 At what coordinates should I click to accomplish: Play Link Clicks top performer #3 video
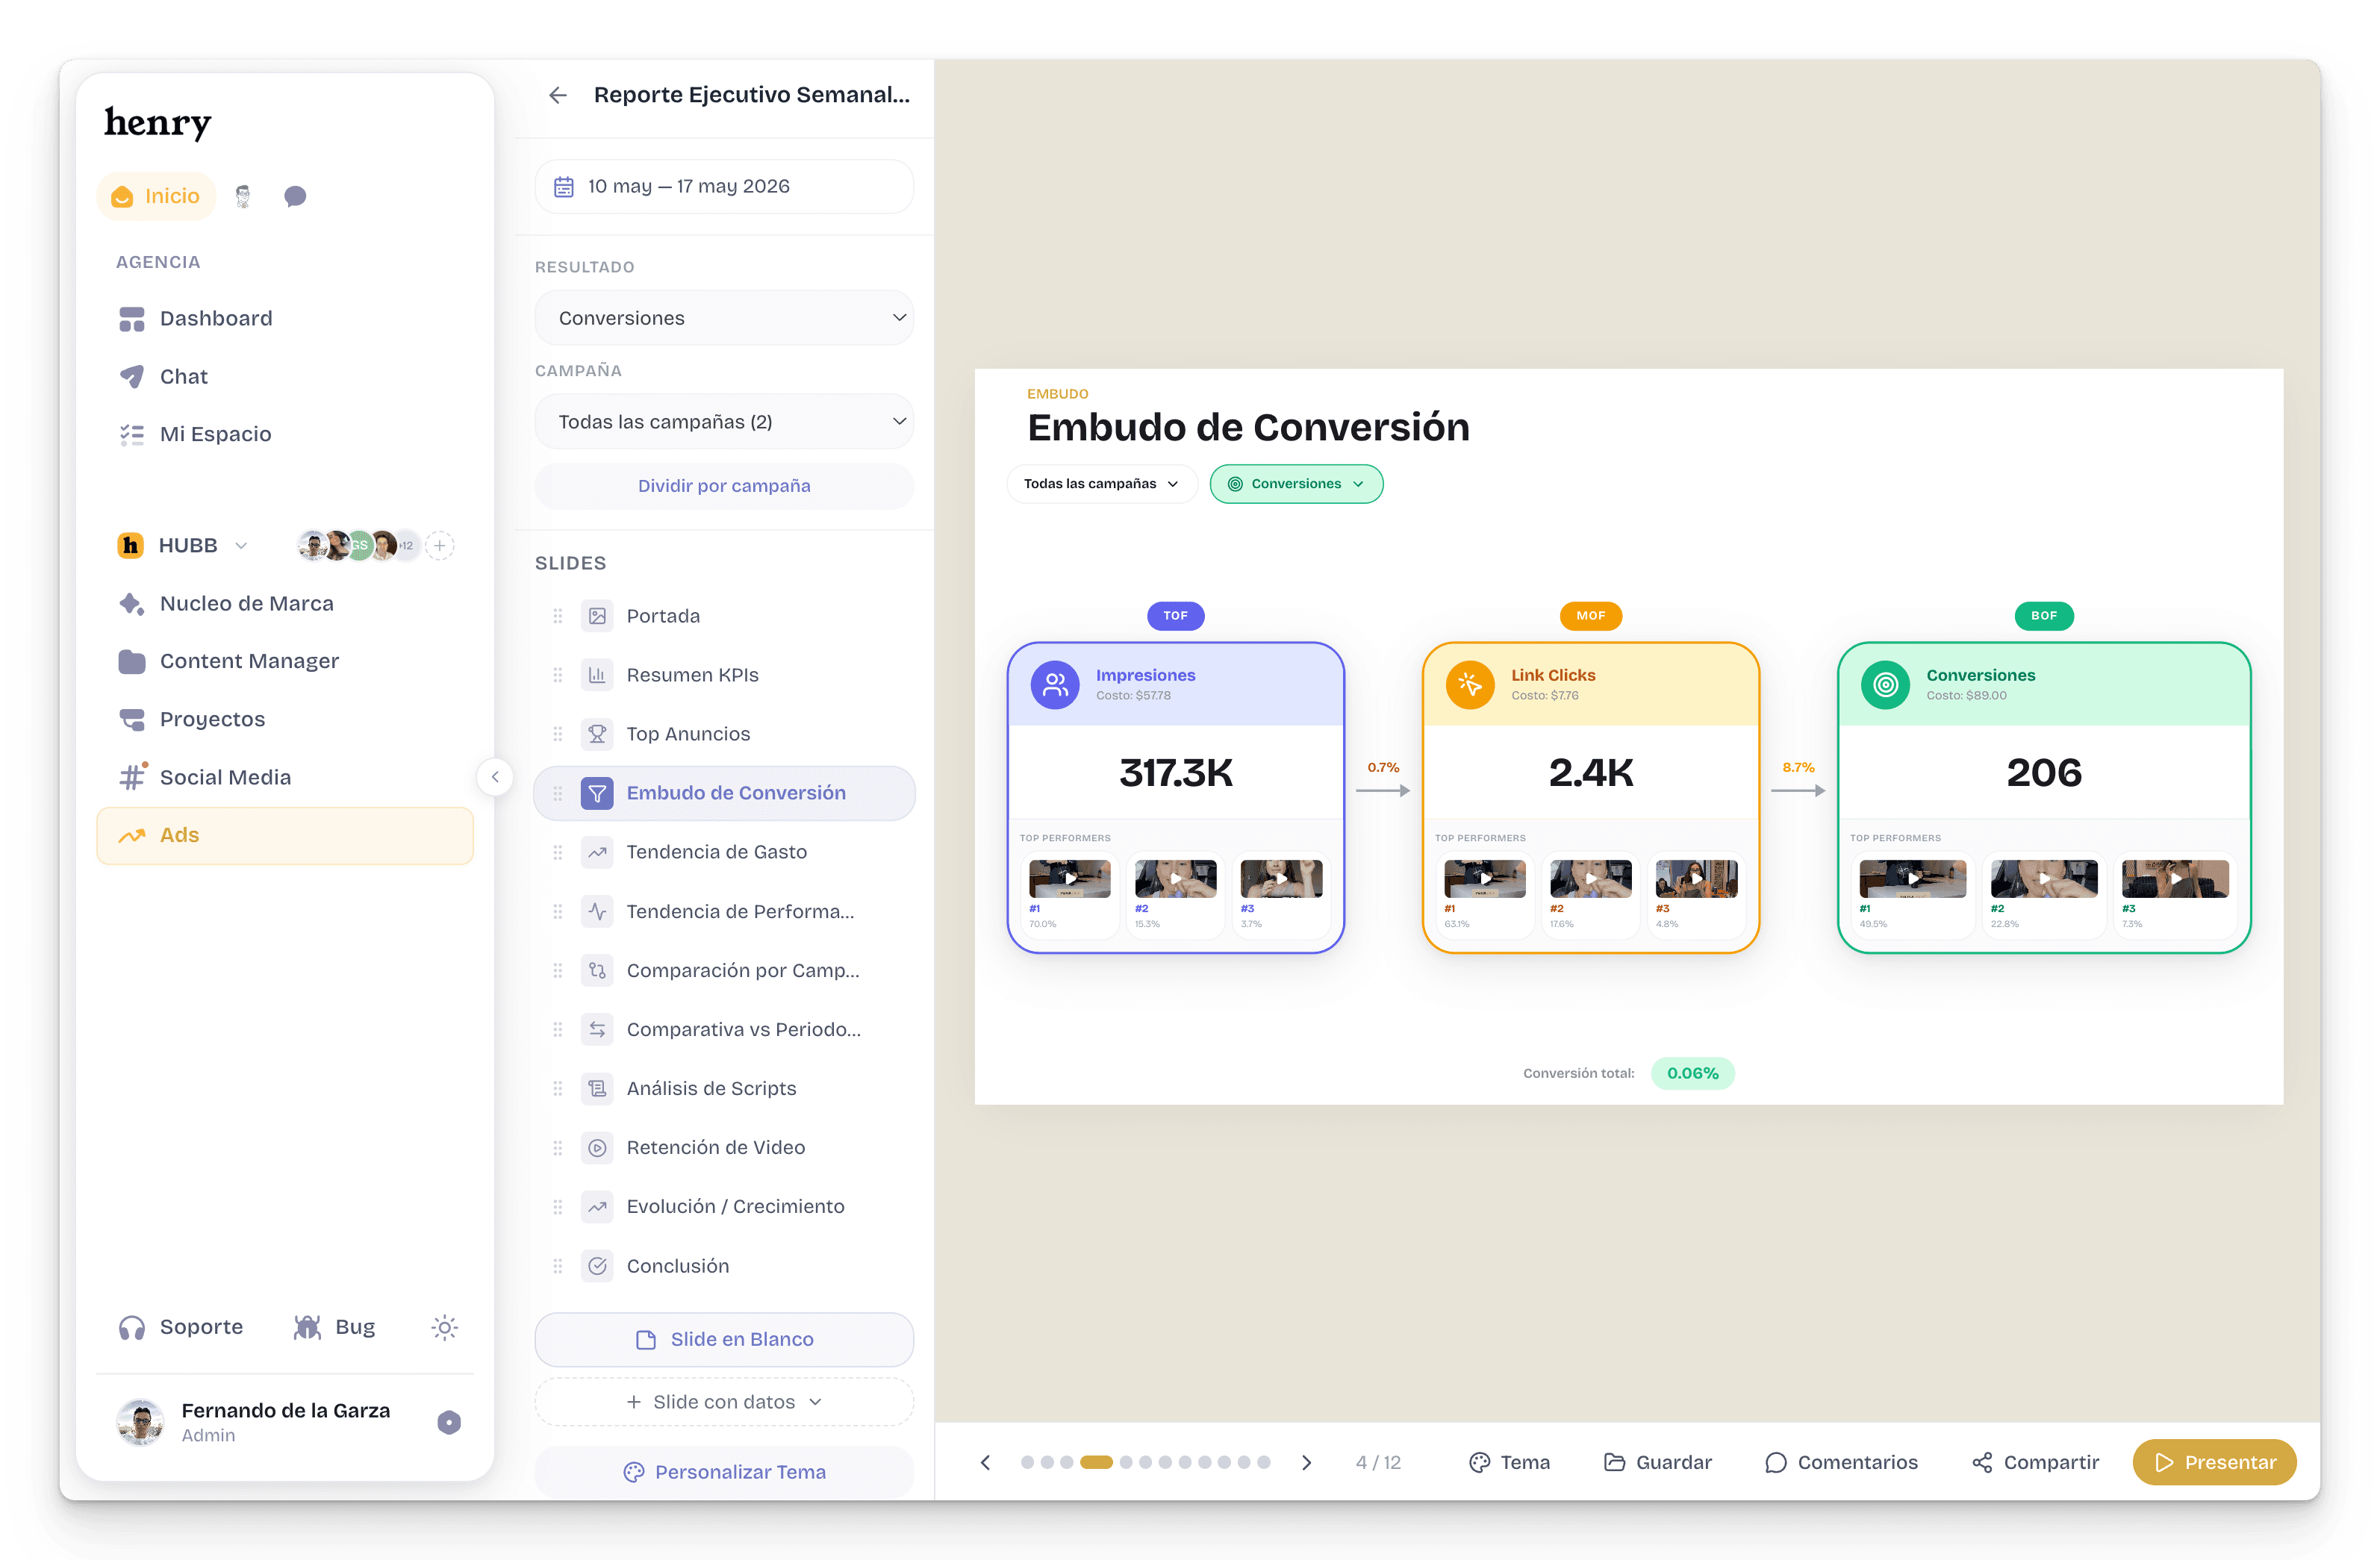coord(1697,879)
